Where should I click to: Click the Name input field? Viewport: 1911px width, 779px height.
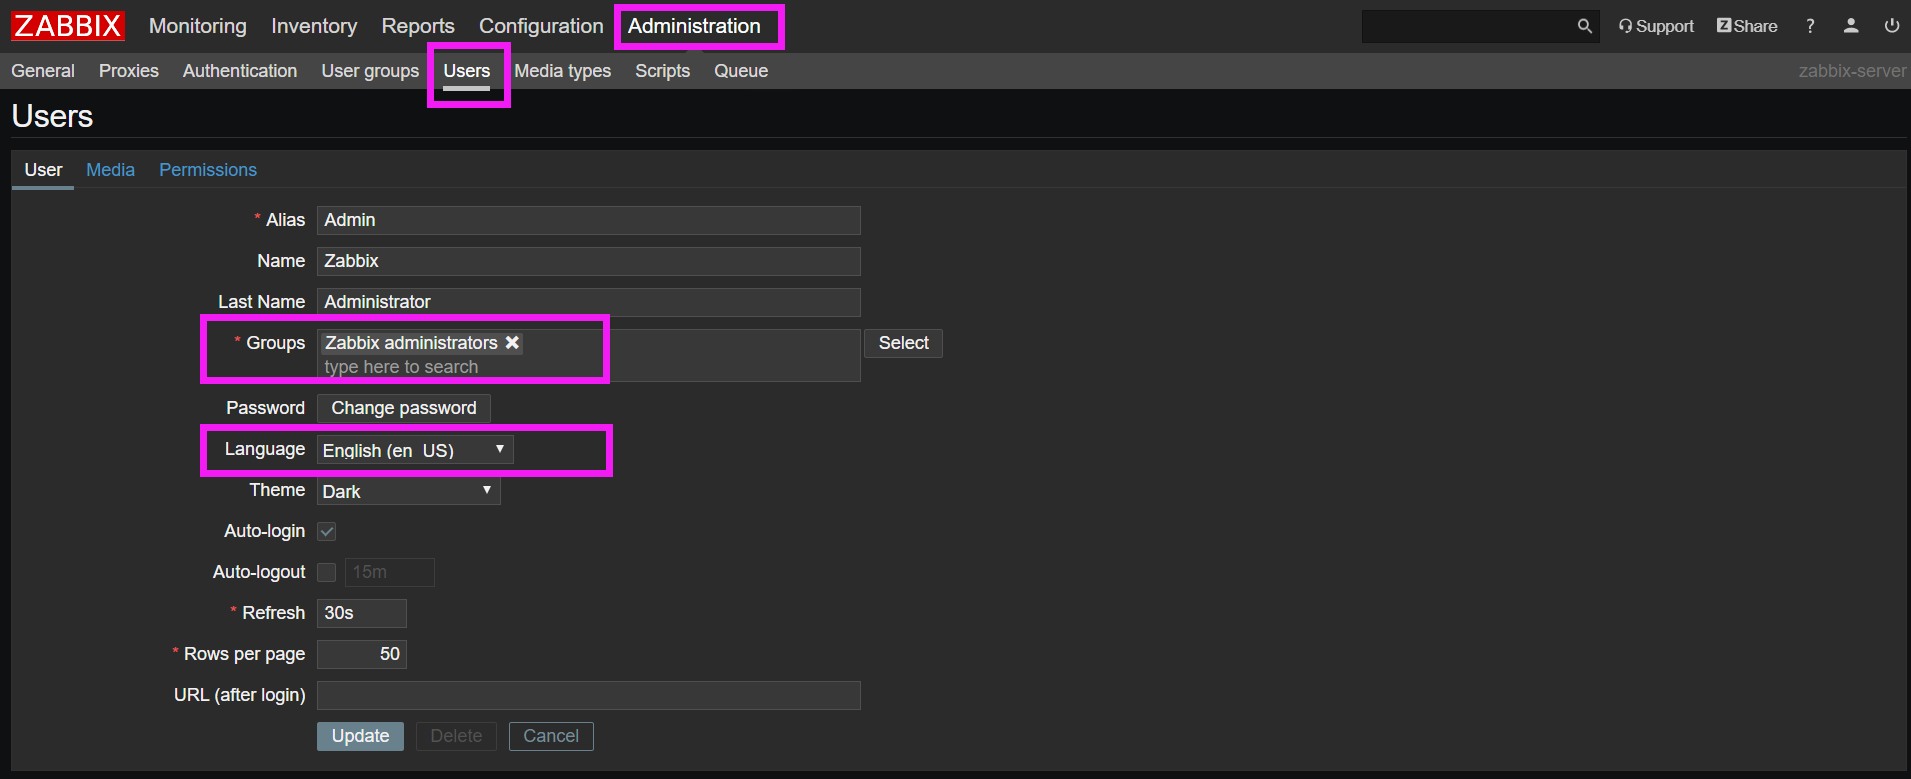click(589, 261)
